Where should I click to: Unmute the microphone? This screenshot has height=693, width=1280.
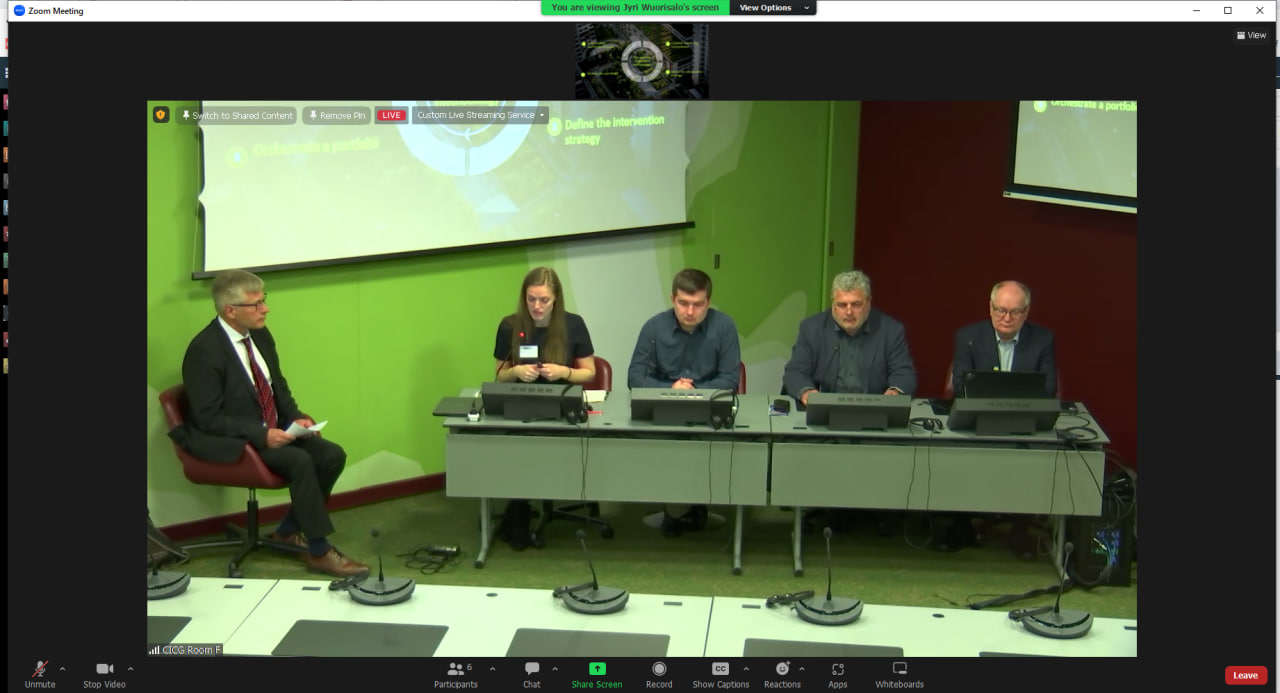40,674
